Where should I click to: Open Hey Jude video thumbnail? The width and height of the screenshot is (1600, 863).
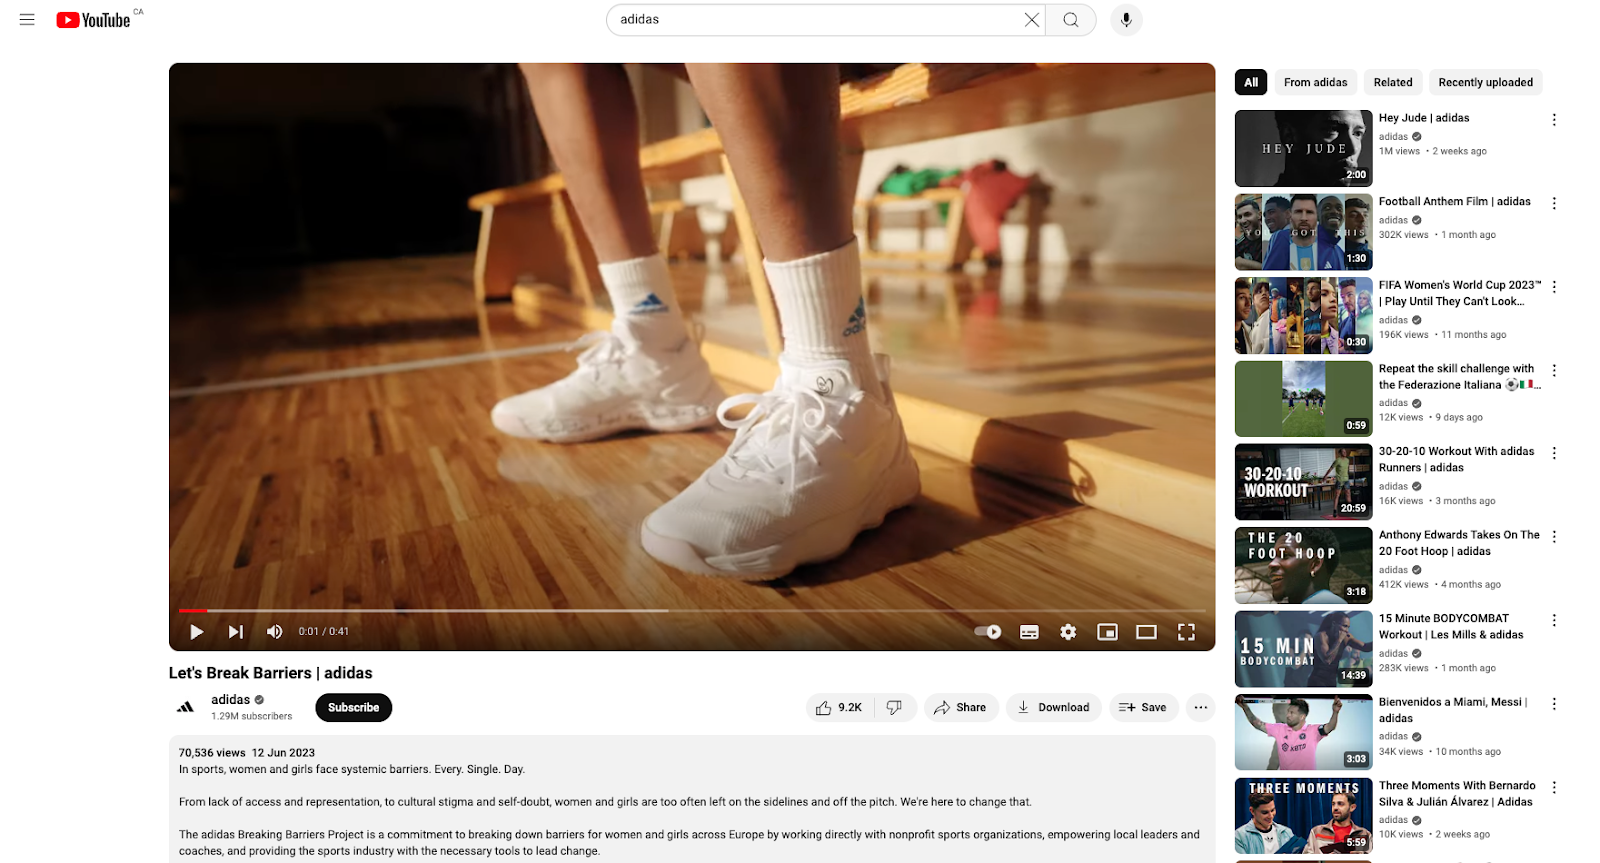(x=1303, y=148)
